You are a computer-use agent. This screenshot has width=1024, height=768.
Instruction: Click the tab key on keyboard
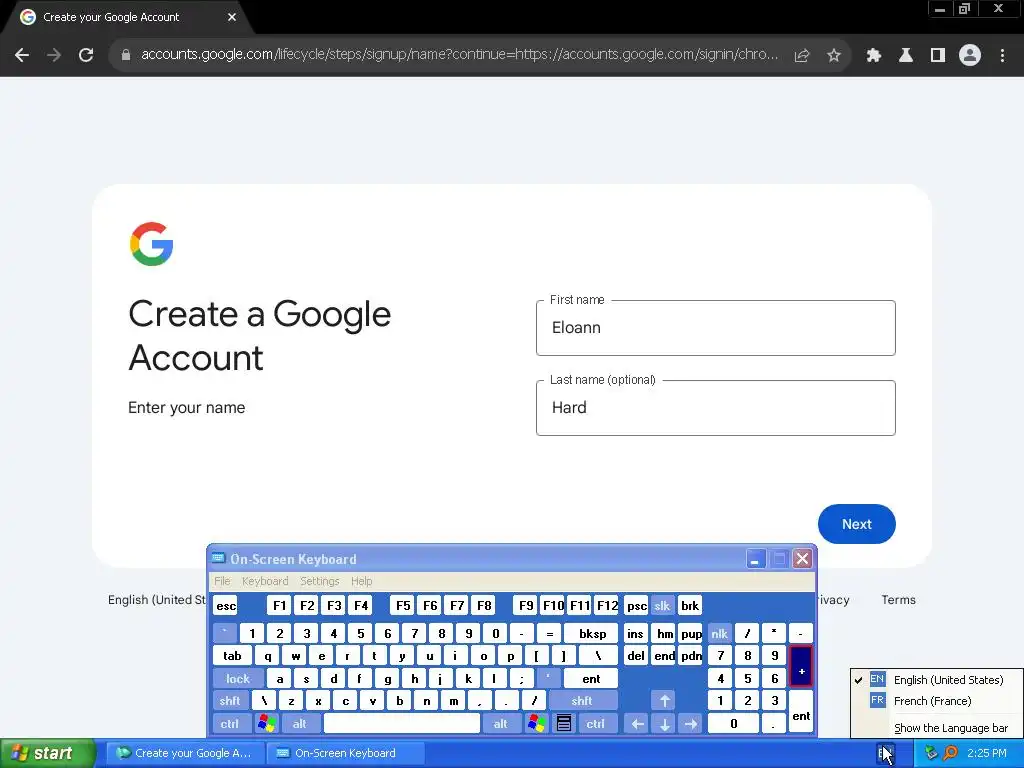coord(232,656)
